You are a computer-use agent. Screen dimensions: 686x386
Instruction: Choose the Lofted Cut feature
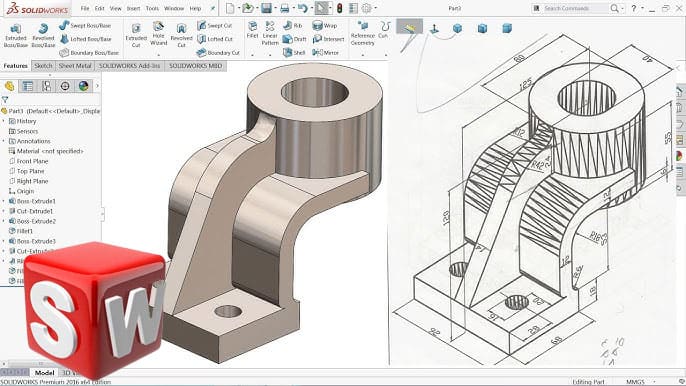point(215,39)
